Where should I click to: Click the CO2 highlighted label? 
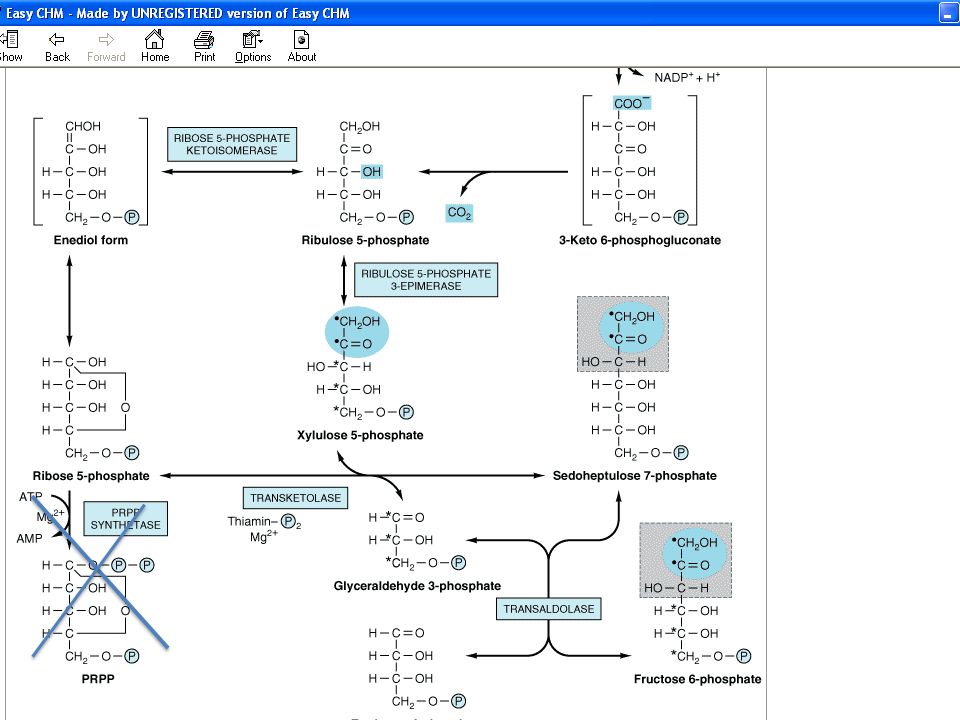(x=459, y=212)
